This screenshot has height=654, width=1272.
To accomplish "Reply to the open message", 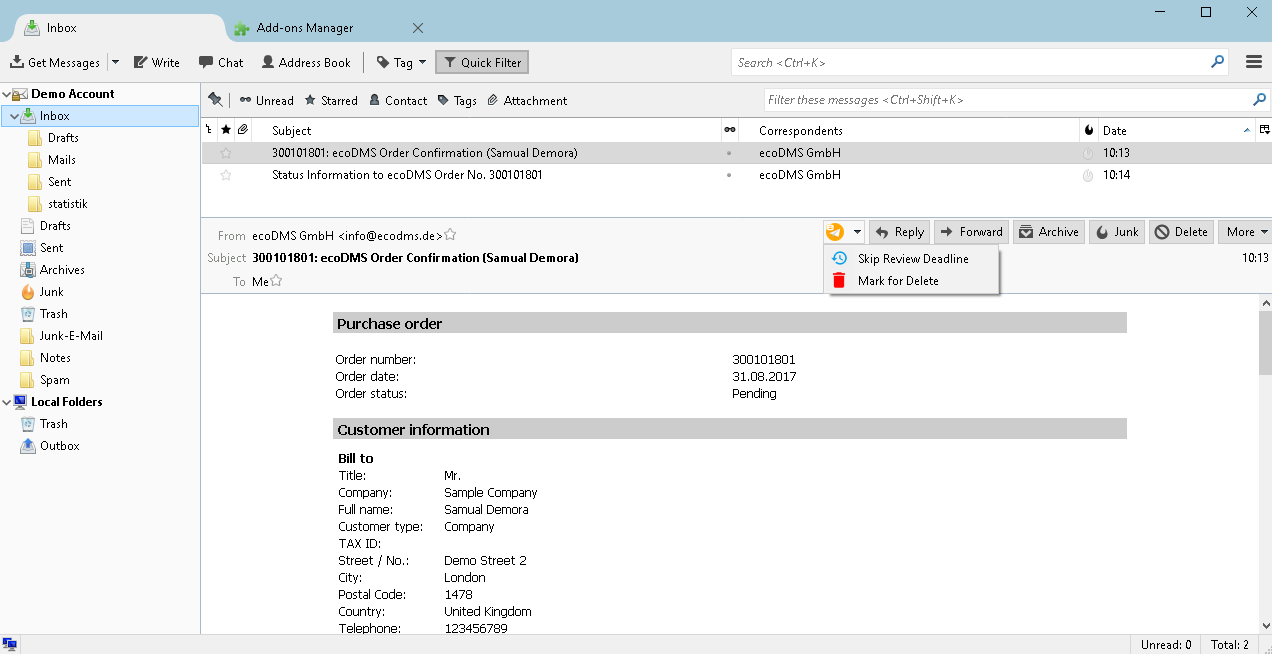I will click(900, 232).
